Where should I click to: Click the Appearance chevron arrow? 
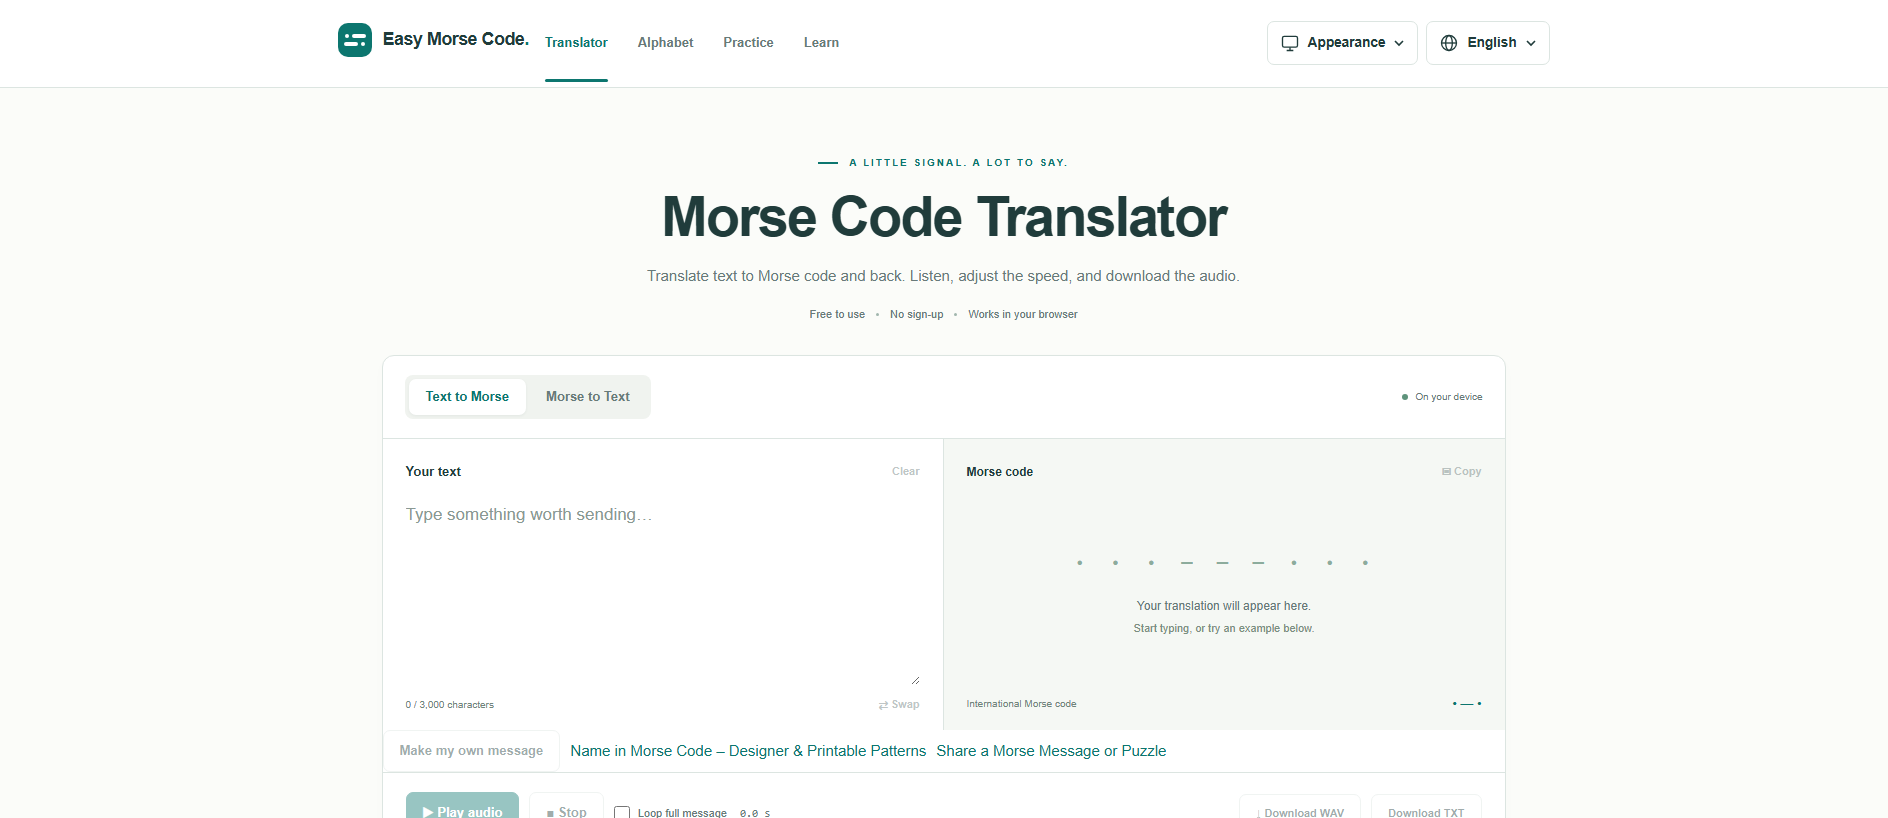click(1399, 43)
